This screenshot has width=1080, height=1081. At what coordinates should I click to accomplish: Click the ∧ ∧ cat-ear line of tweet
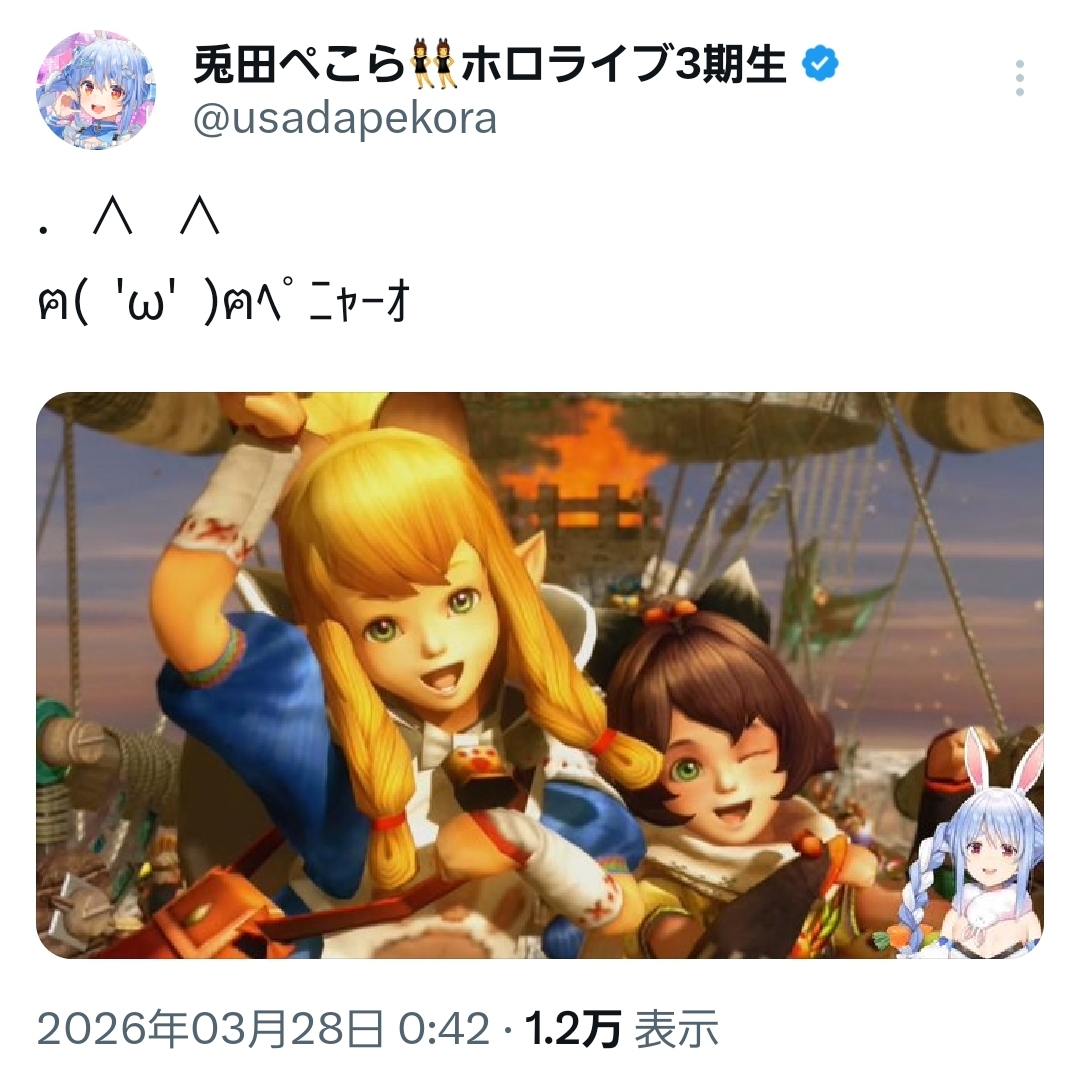[130, 216]
